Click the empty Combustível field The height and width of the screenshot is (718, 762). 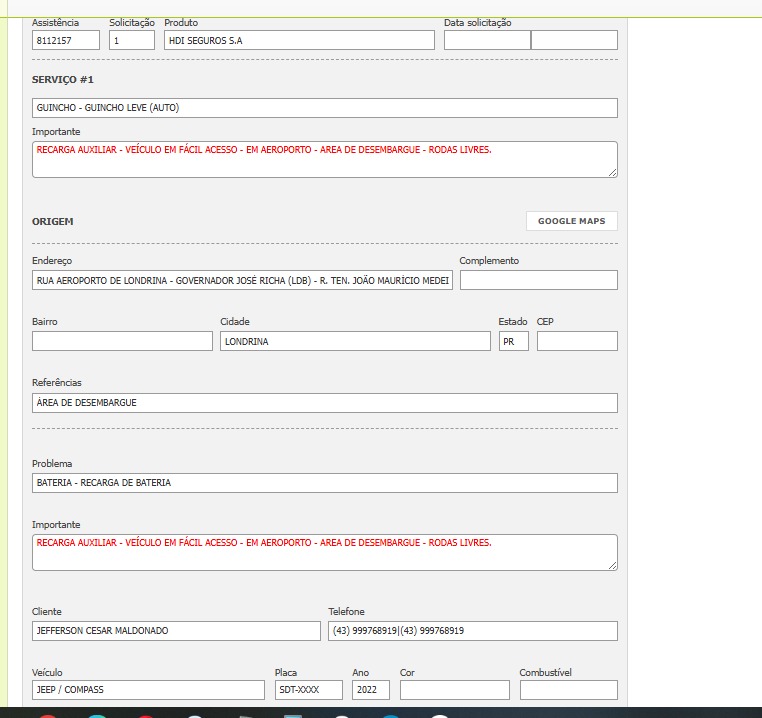pos(568,690)
